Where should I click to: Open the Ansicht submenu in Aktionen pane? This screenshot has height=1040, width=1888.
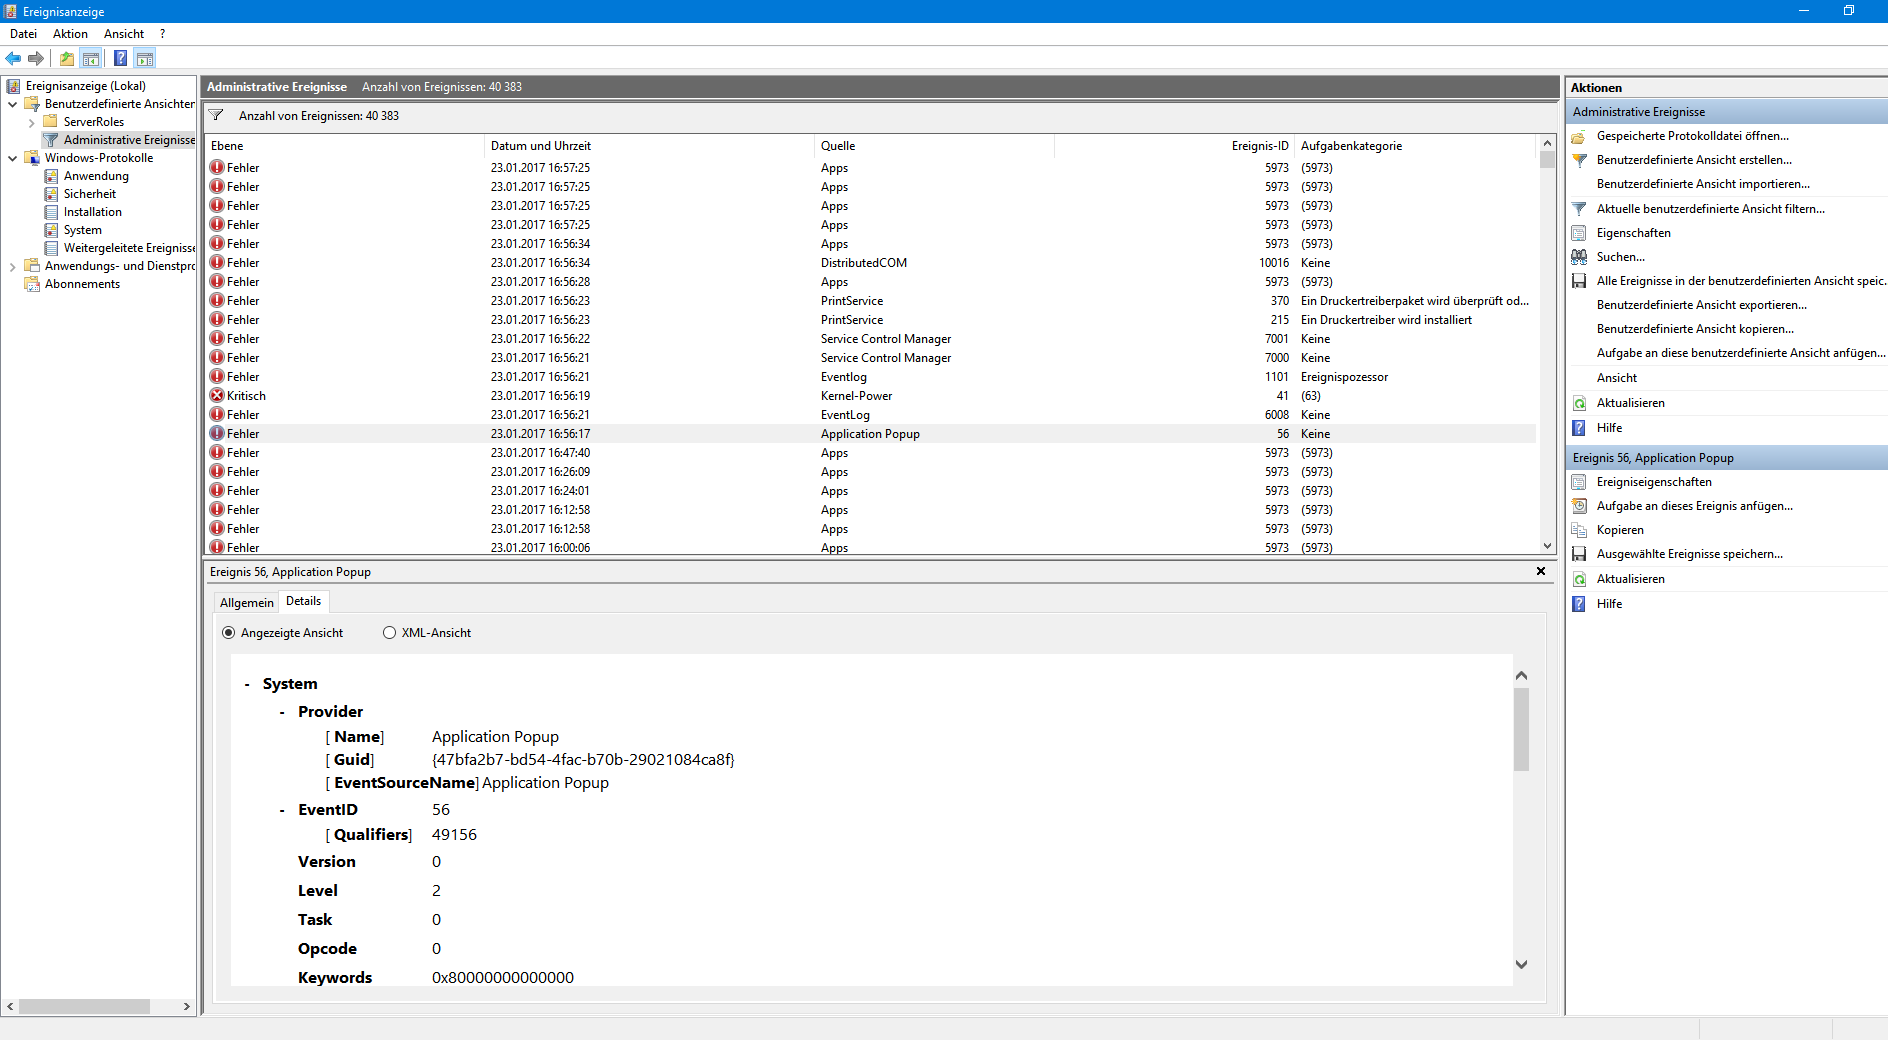pos(1617,378)
